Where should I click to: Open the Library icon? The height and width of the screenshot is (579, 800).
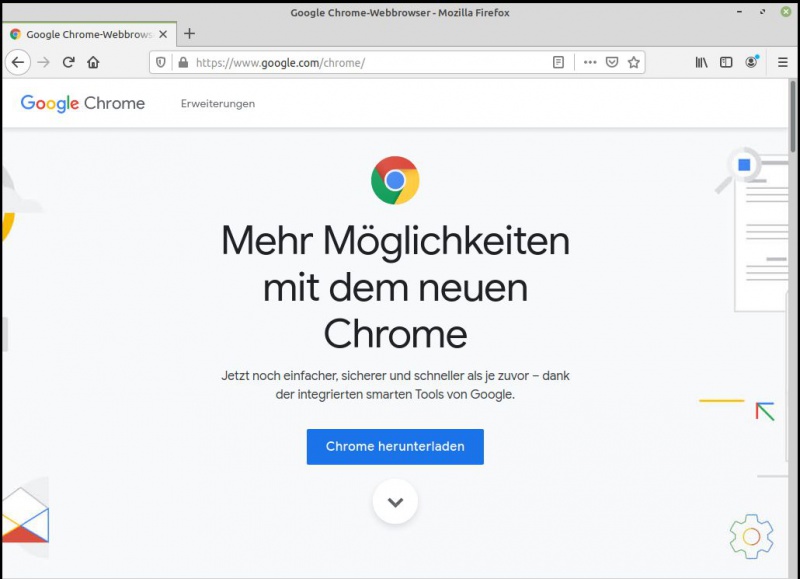pyautogui.click(x=702, y=62)
